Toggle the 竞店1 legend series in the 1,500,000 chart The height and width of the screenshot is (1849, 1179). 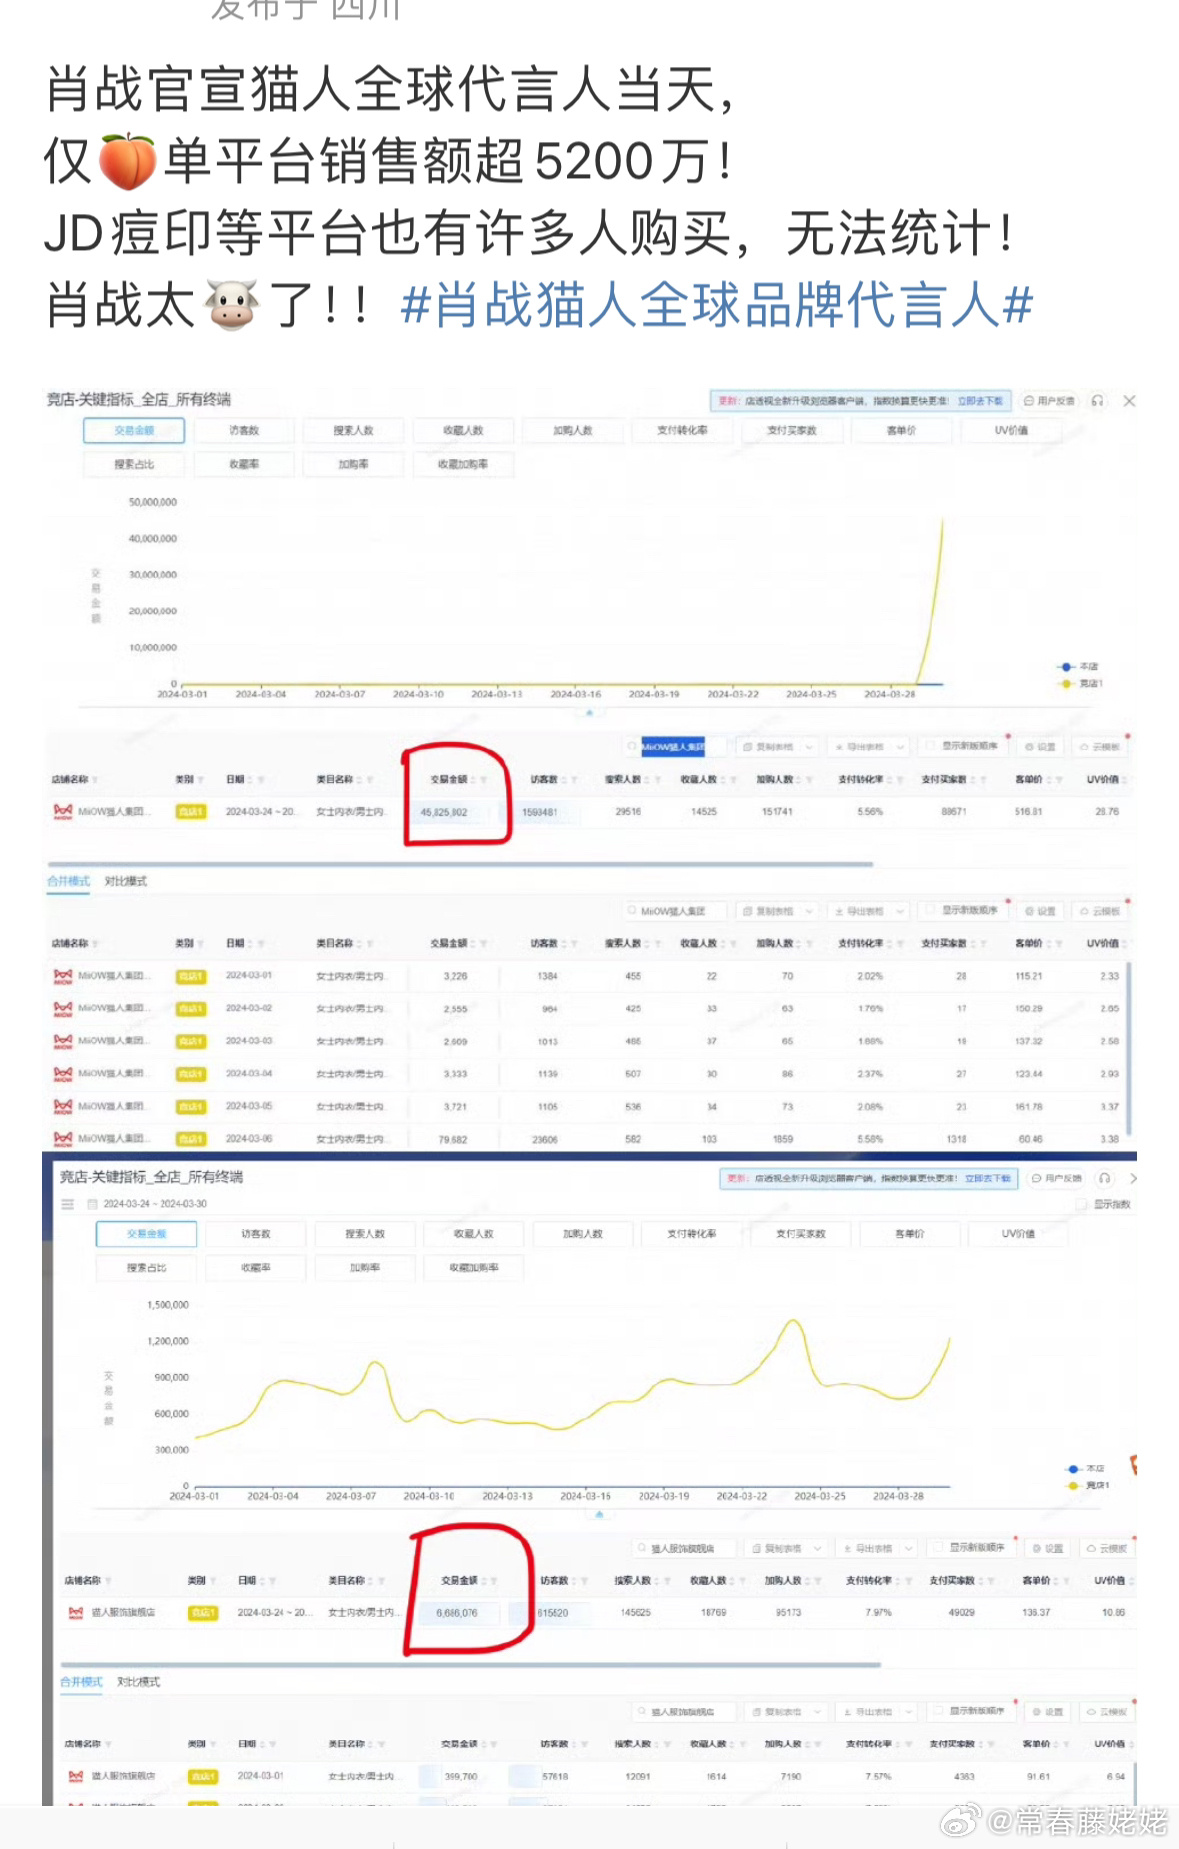click(1088, 1485)
